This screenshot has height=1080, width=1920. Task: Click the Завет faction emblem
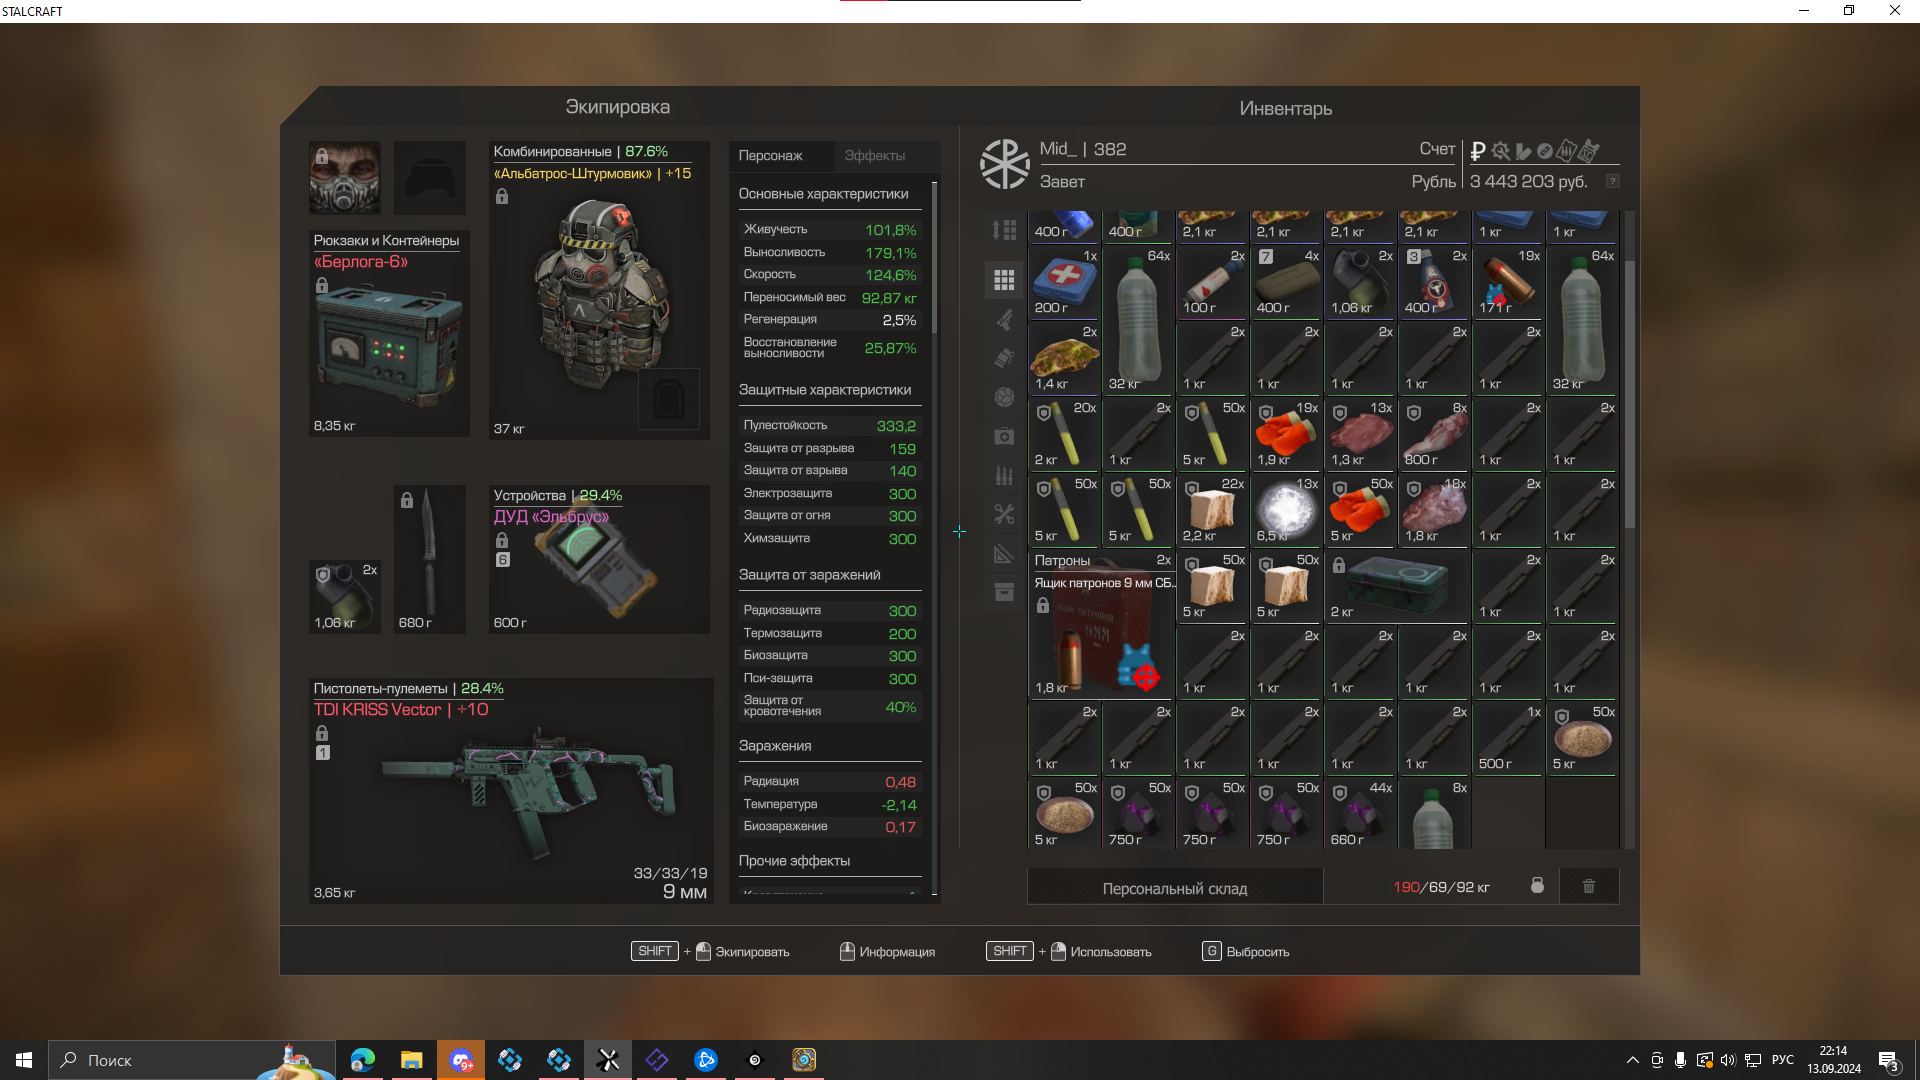coord(1004,164)
